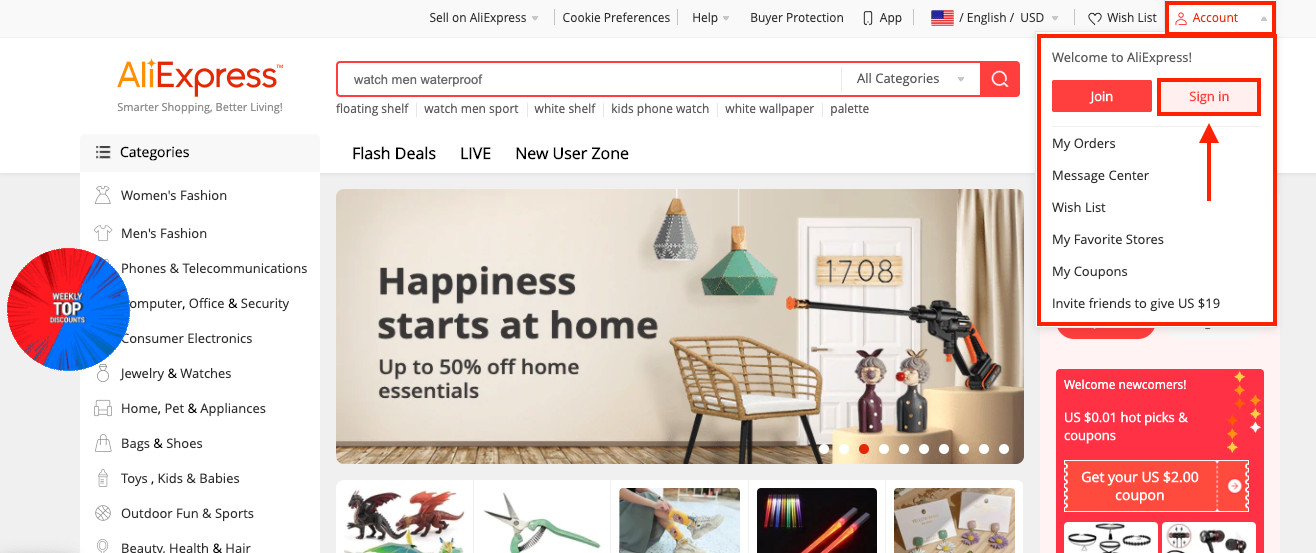1316x553 pixels.
Task: Click the red Join button
Action: 1102,97
